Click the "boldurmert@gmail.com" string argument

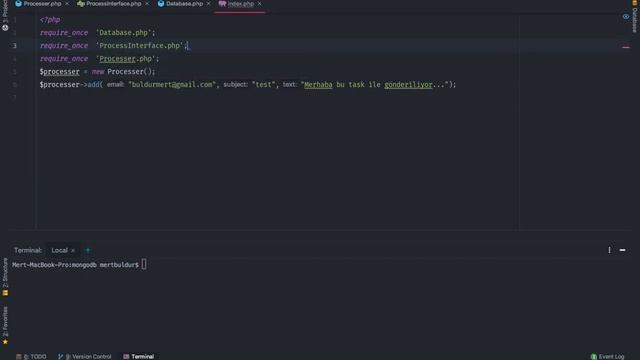point(172,84)
